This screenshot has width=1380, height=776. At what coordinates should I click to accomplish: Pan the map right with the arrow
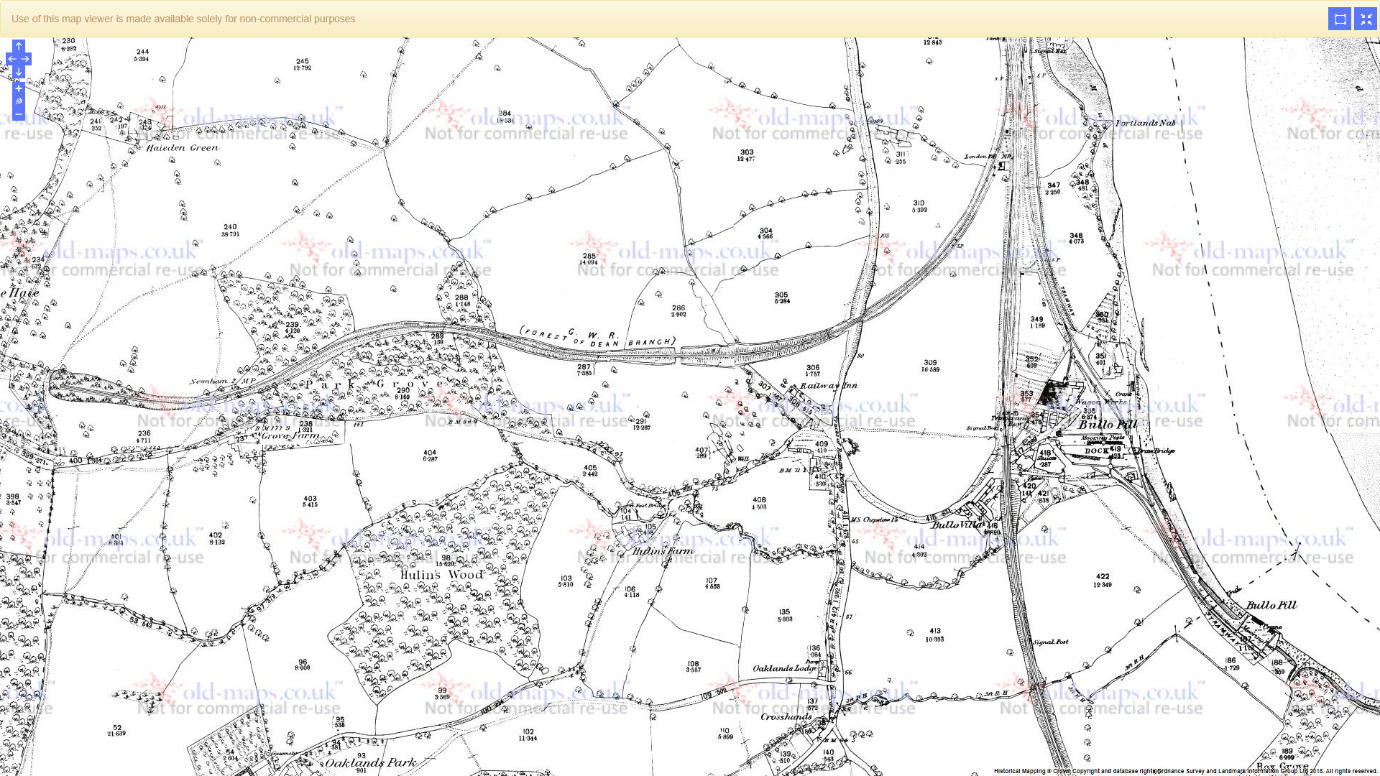[x=26, y=59]
